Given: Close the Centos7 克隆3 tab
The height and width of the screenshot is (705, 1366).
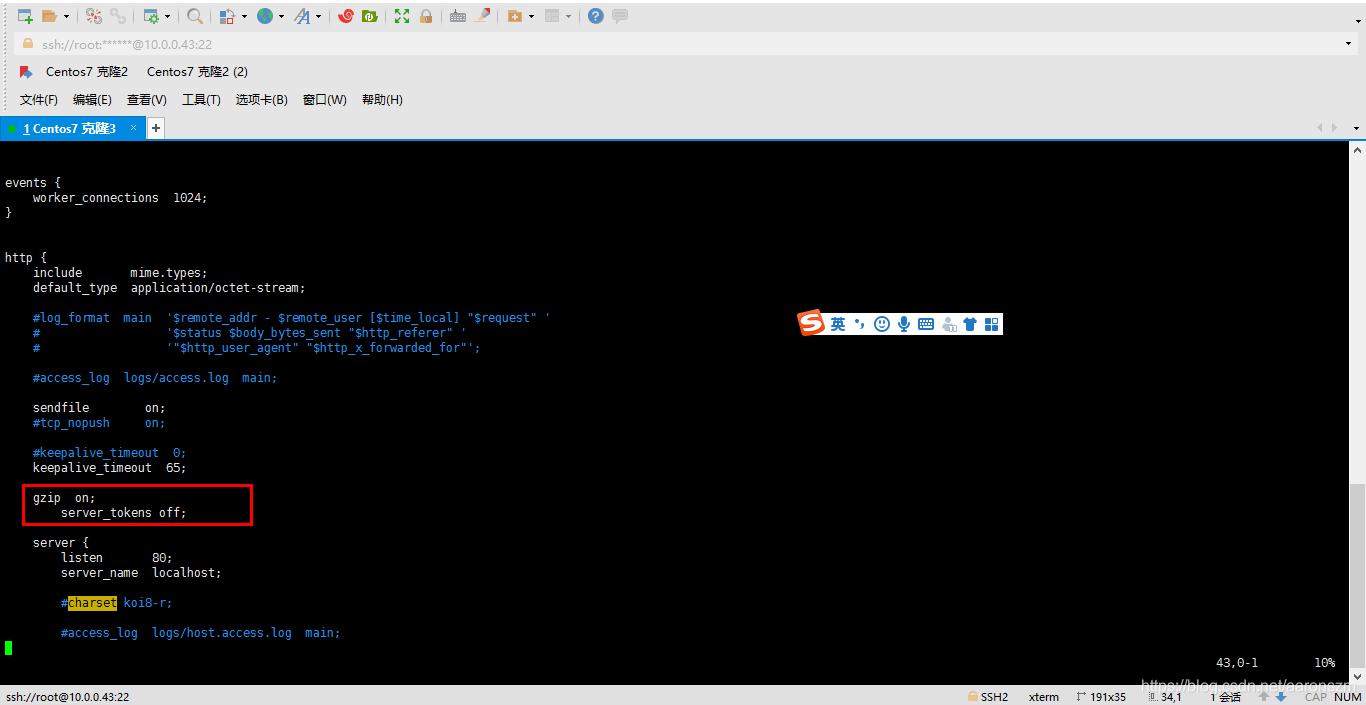Looking at the screenshot, I should pyautogui.click(x=134, y=128).
